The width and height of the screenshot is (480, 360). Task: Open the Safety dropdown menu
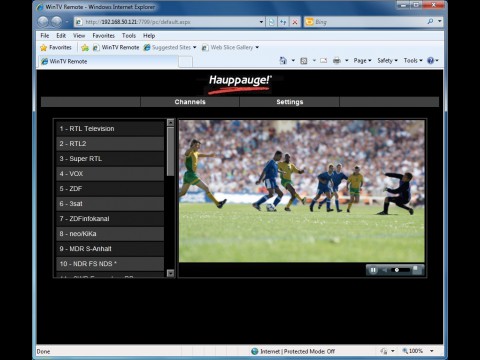coord(387,61)
